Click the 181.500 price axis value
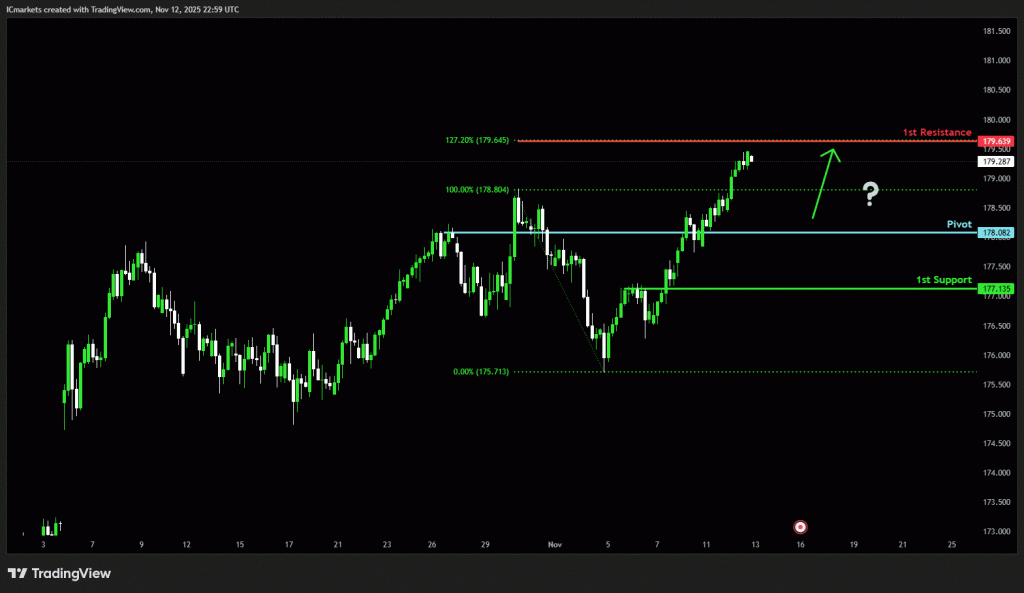The image size is (1024, 593). click(995, 32)
